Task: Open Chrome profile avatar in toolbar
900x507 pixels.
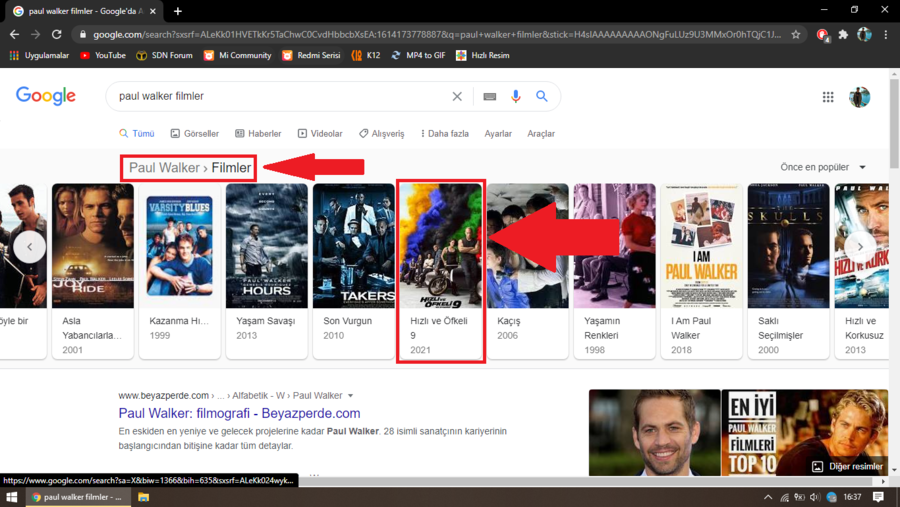Action: click(864, 34)
